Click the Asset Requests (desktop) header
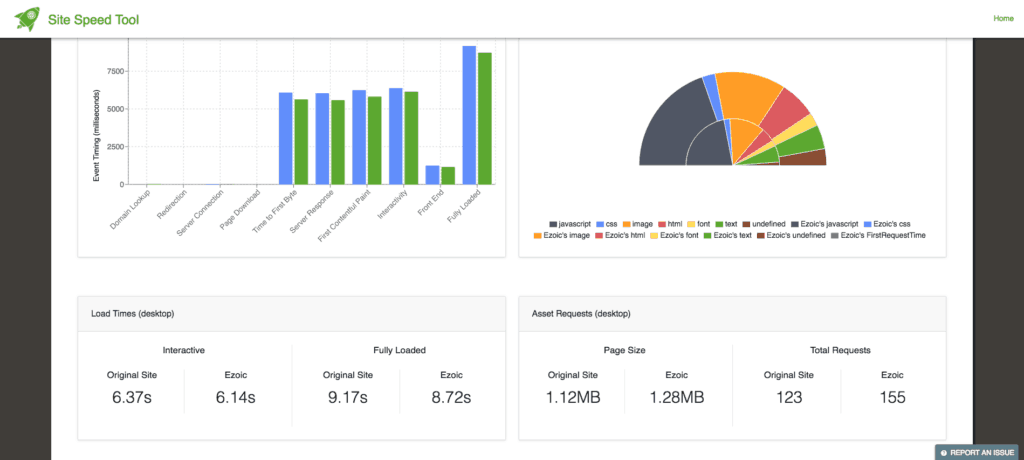 (x=581, y=314)
